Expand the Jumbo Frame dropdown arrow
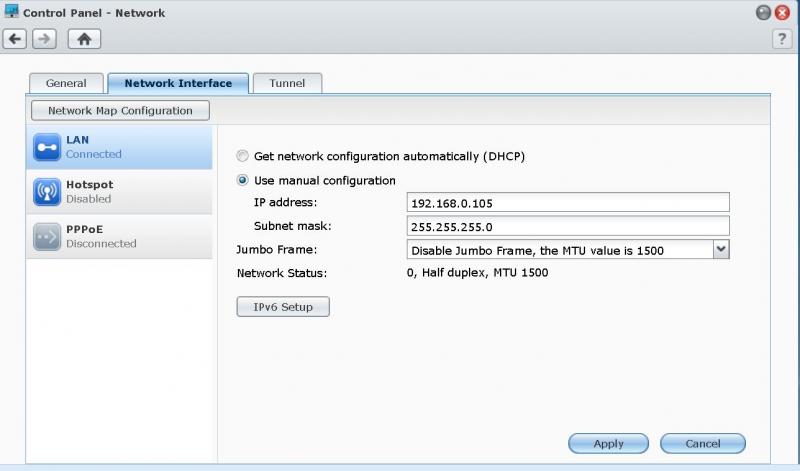The width and height of the screenshot is (800, 471). 721,250
